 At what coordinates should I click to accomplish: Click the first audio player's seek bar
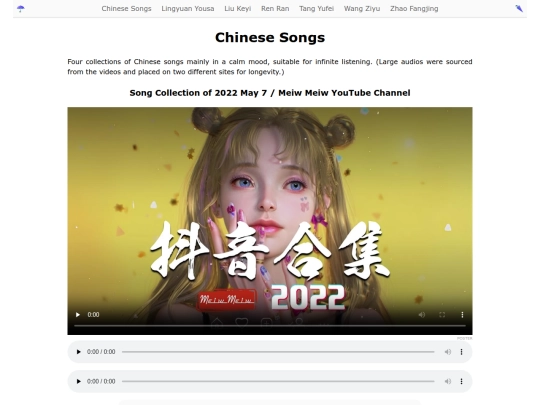tap(278, 352)
